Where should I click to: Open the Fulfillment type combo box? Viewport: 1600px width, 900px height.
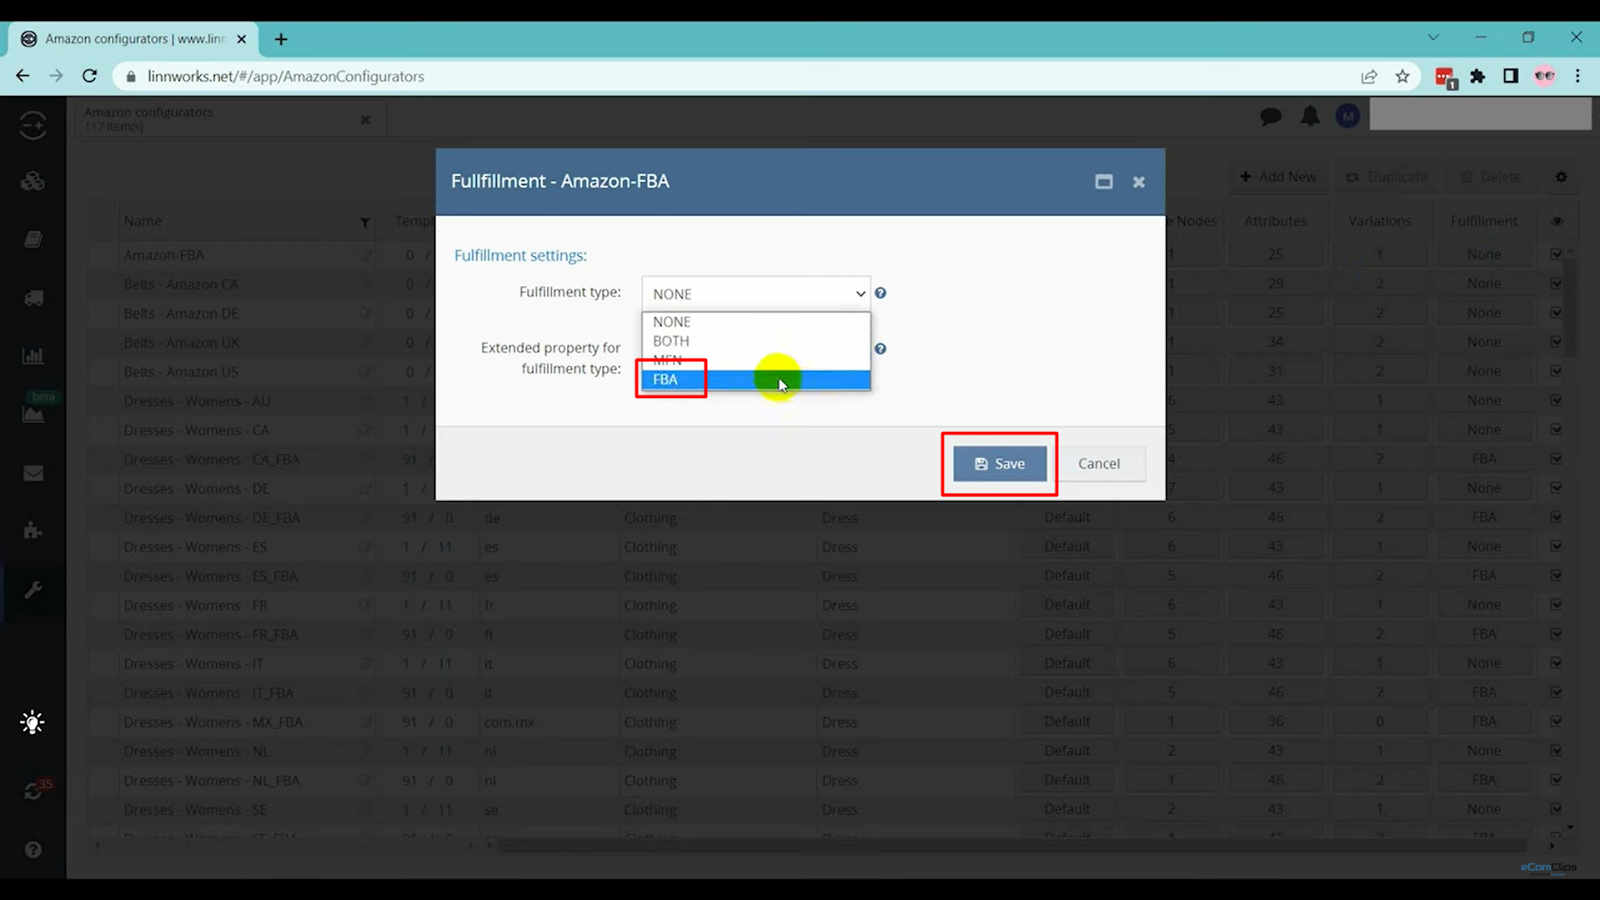tap(756, 294)
